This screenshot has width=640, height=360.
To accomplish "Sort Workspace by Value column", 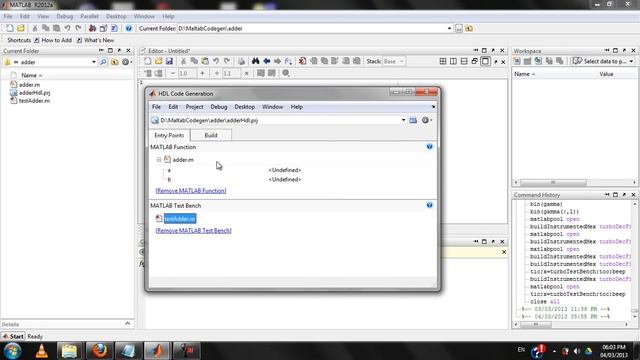I will tap(606, 74).
